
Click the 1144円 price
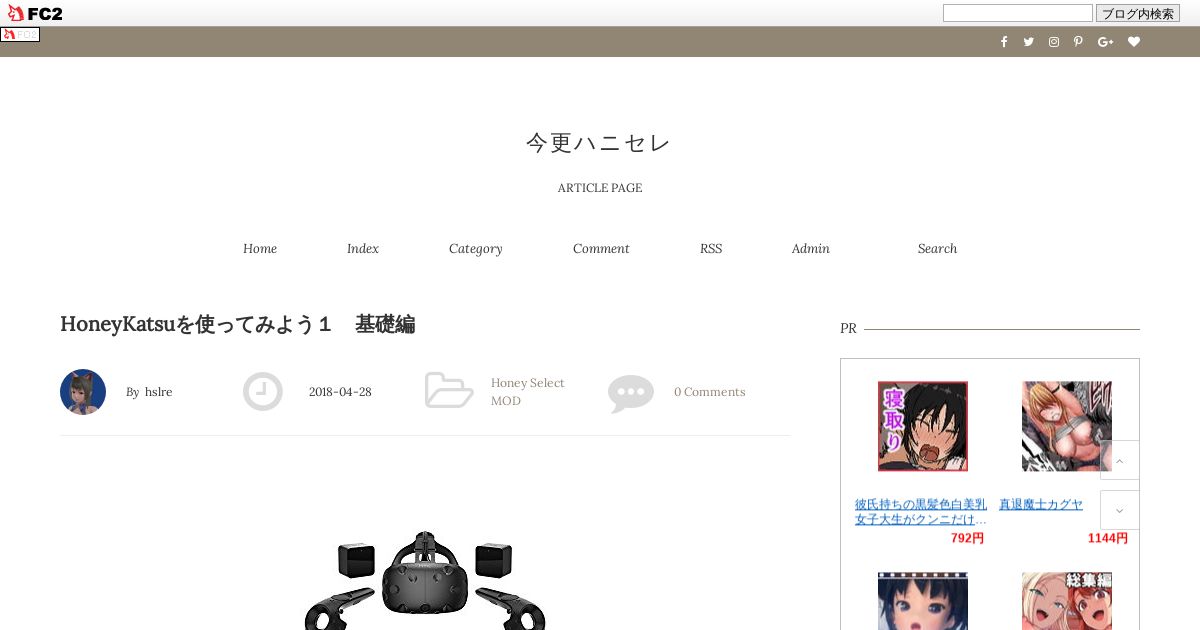pos(1108,538)
